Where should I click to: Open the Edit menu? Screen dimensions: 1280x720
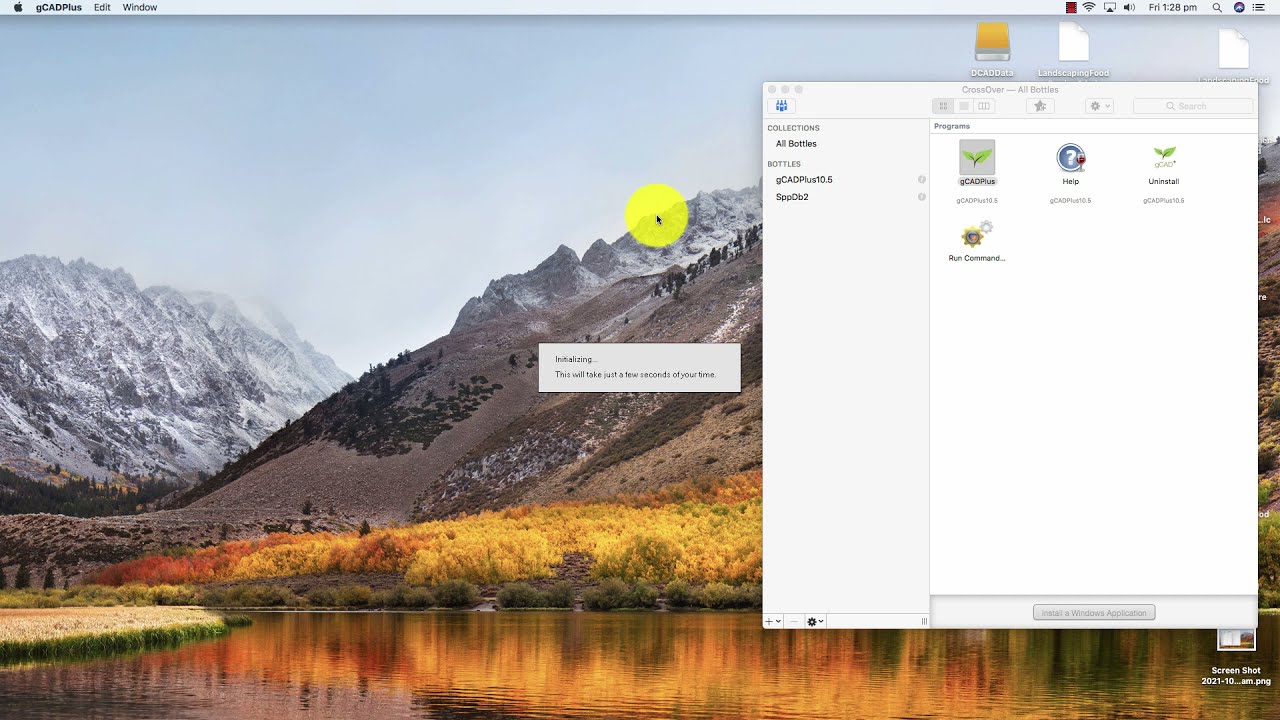[x=102, y=7]
